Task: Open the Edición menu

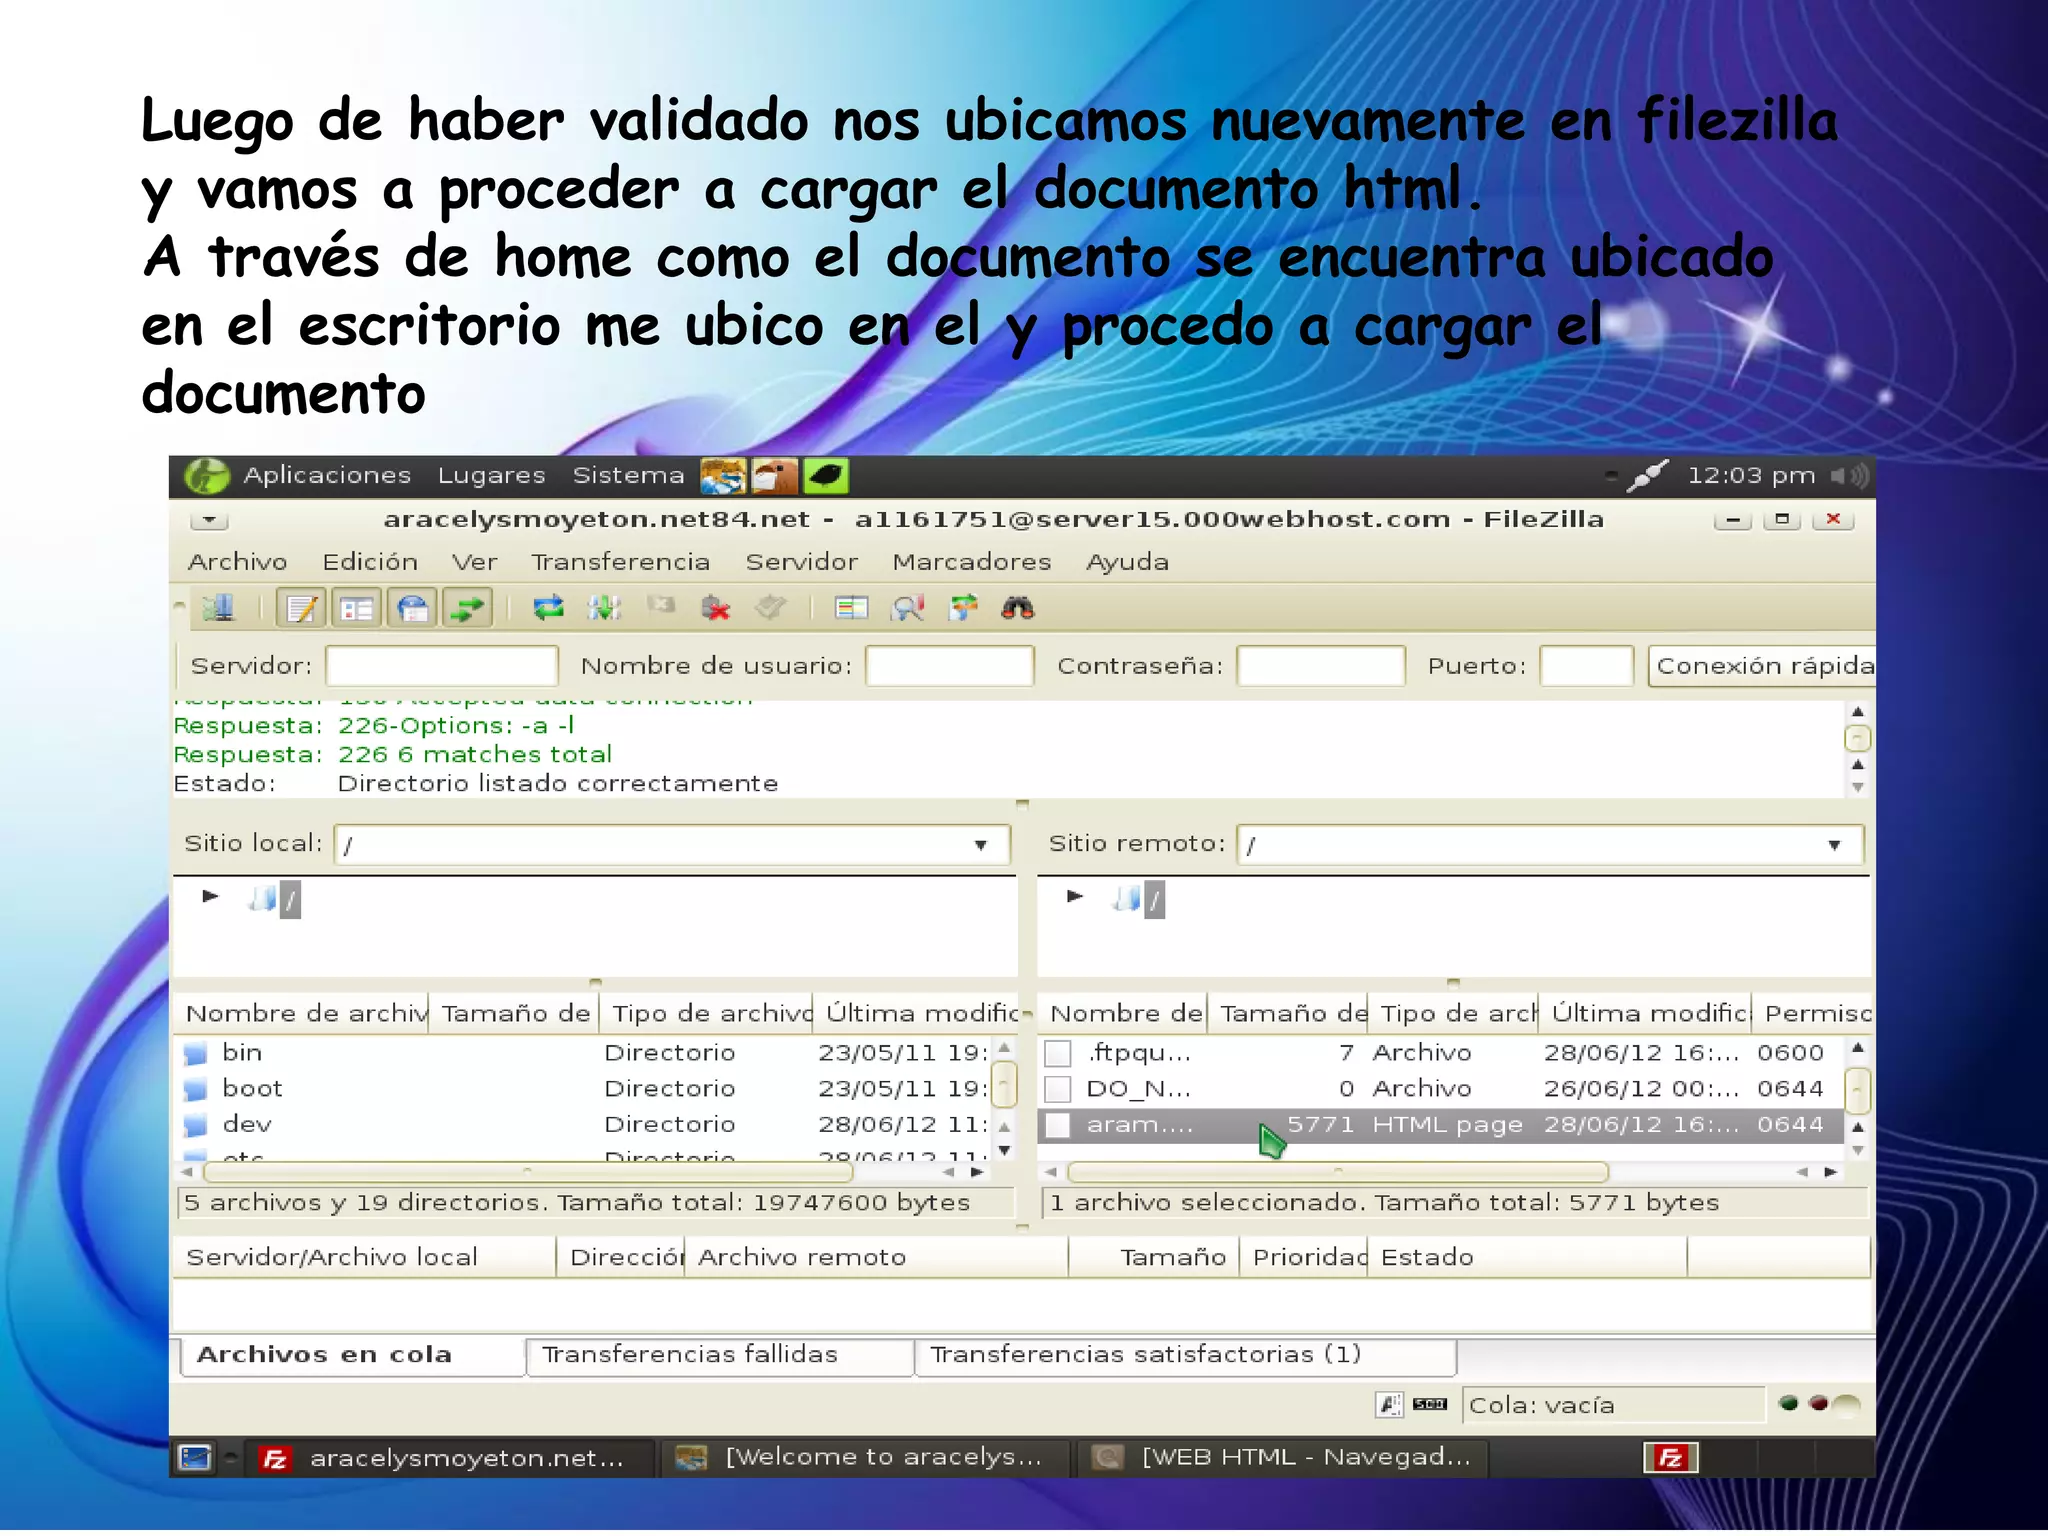Action: [x=370, y=562]
